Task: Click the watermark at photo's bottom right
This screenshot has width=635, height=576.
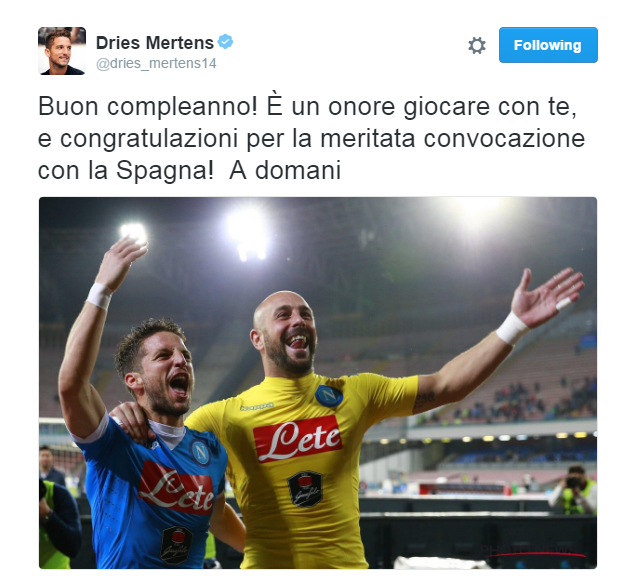Action: coord(534,551)
